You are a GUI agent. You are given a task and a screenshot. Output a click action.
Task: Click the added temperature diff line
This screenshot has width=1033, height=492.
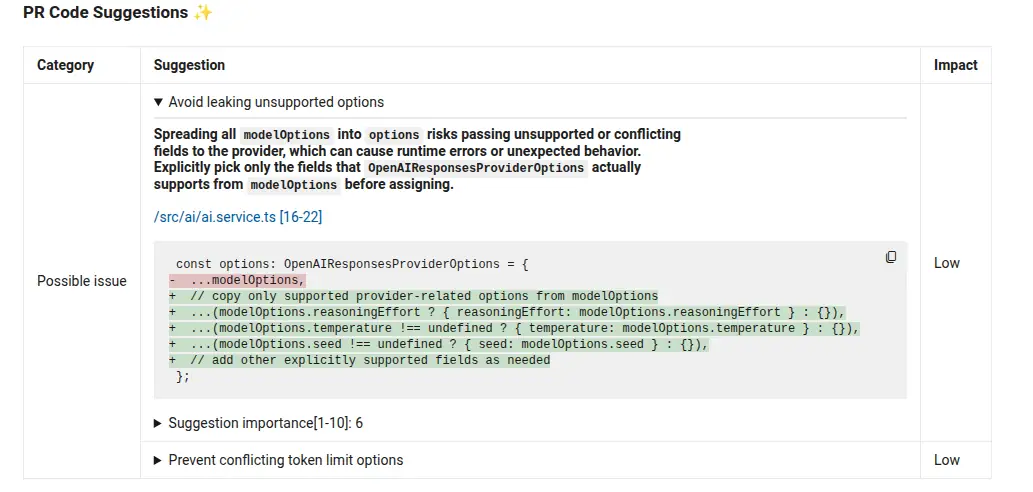515,328
